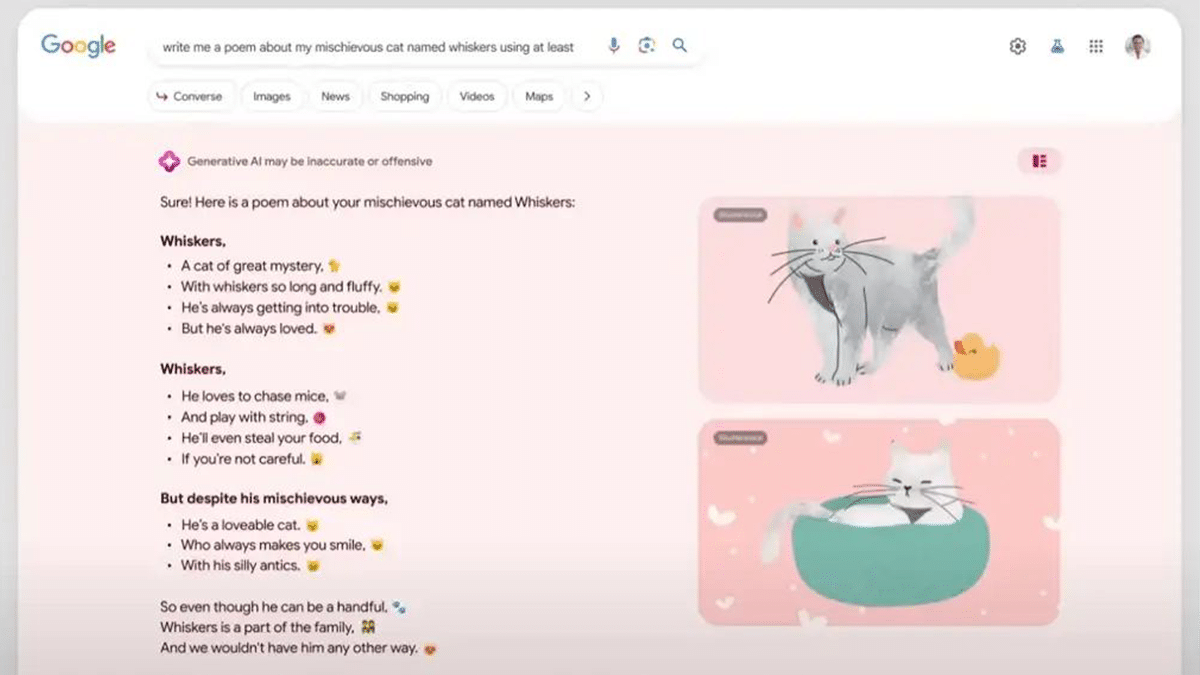Screen dimensions: 1200x675
Task: Select the Converse chip
Action: pyautogui.click(x=192, y=97)
